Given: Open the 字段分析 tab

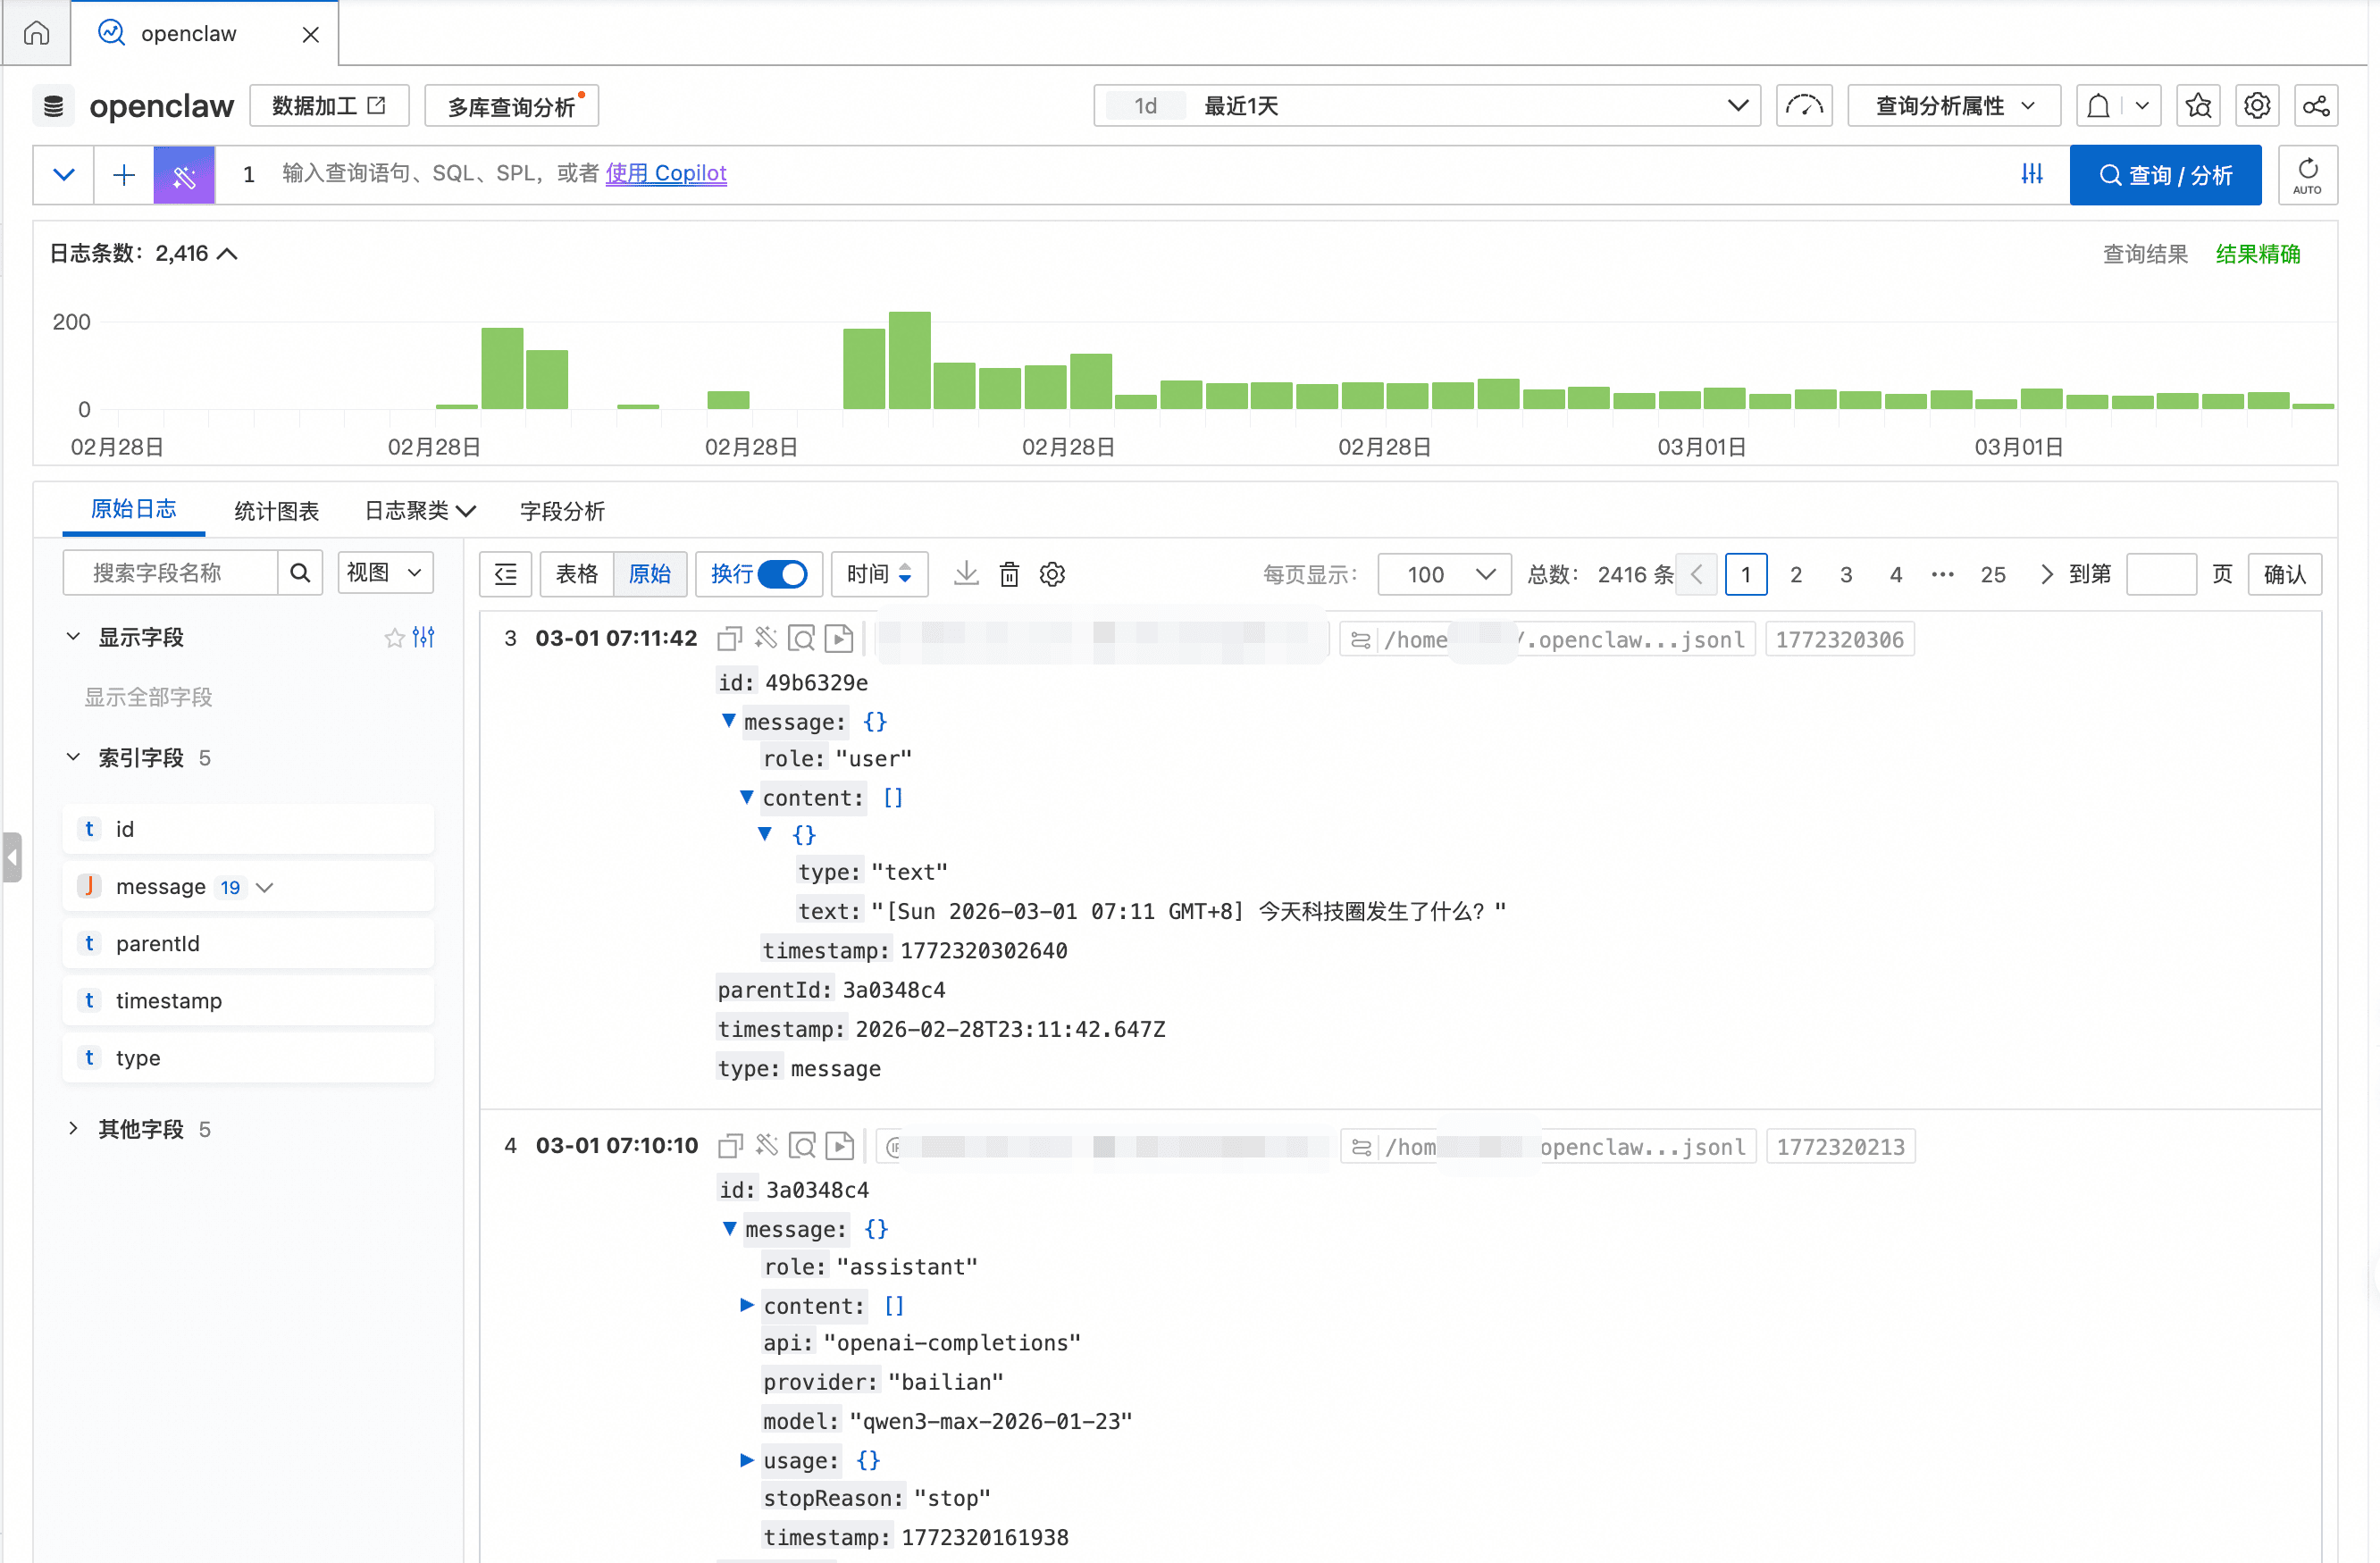Looking at the screenshot, I should [x=562, y=511].
